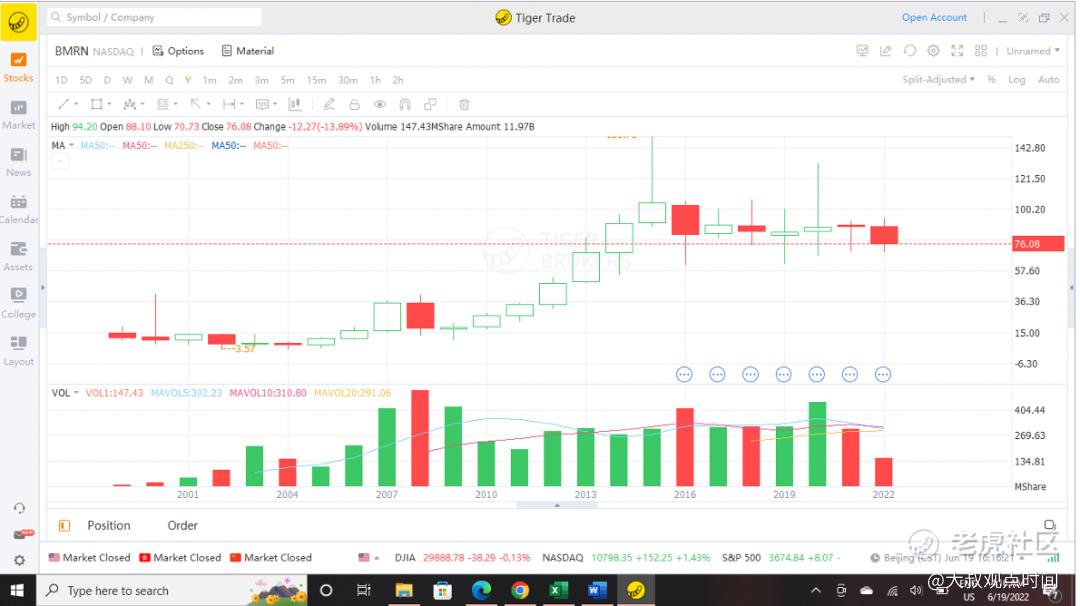1080x606 pixels.
Task: Click the Symbol / Company search field
Action: pos(154,17)
